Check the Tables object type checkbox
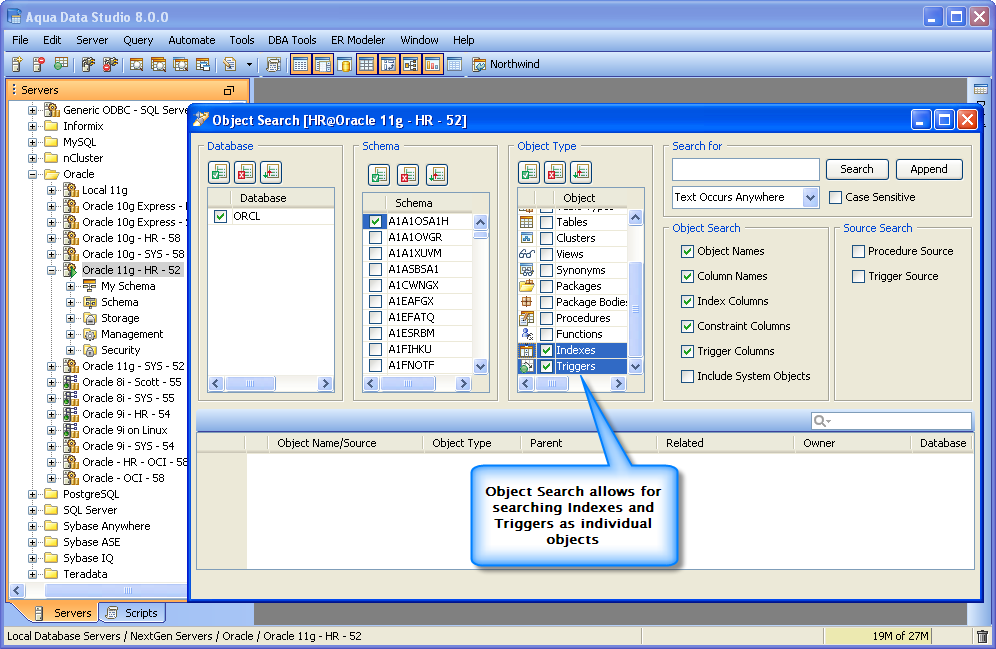Image resolution: width=996 pixels, height=649 pixels. point(546,222)
